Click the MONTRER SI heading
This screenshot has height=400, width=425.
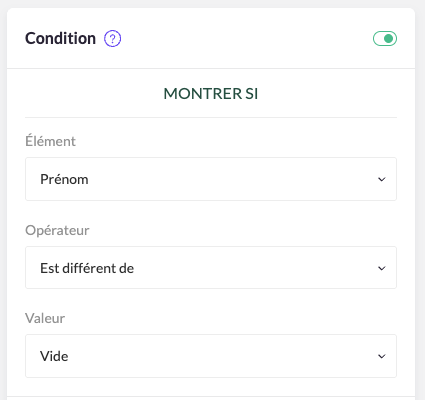click(211, 94)
